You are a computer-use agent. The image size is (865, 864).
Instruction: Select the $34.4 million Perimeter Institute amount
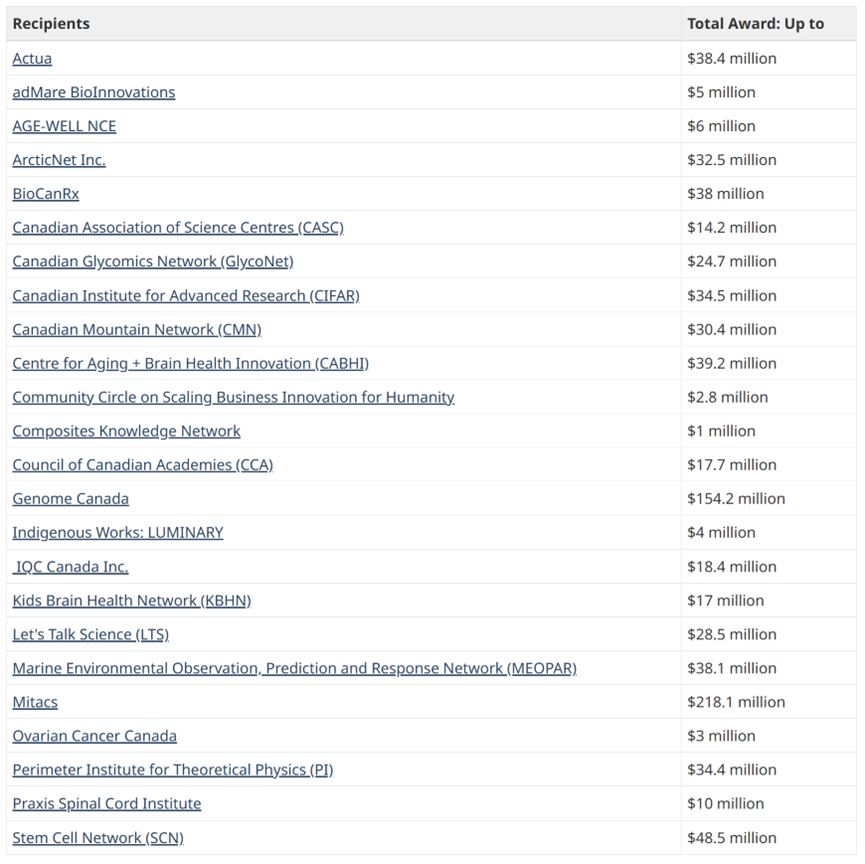click(x=732, y=770)
